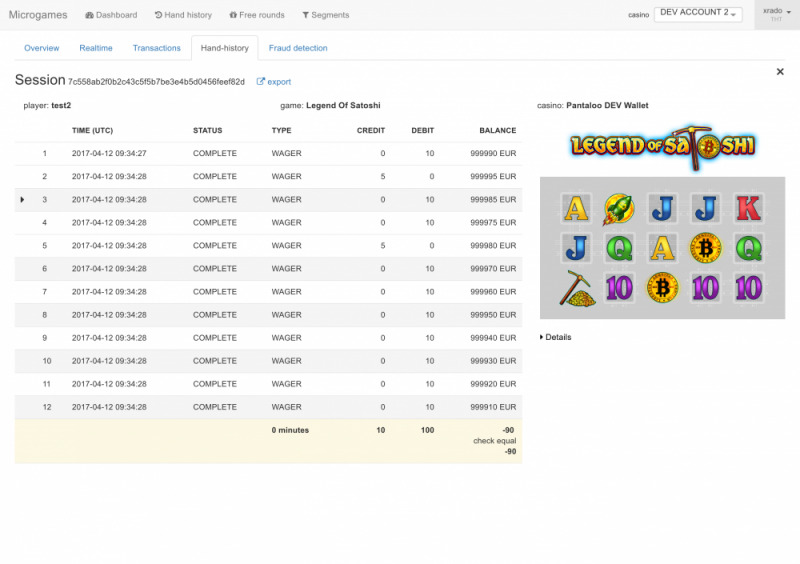The width and height of the screenshot is (800, 564).
Task: Click the STATUS column header
Action: tap(207, 130)
